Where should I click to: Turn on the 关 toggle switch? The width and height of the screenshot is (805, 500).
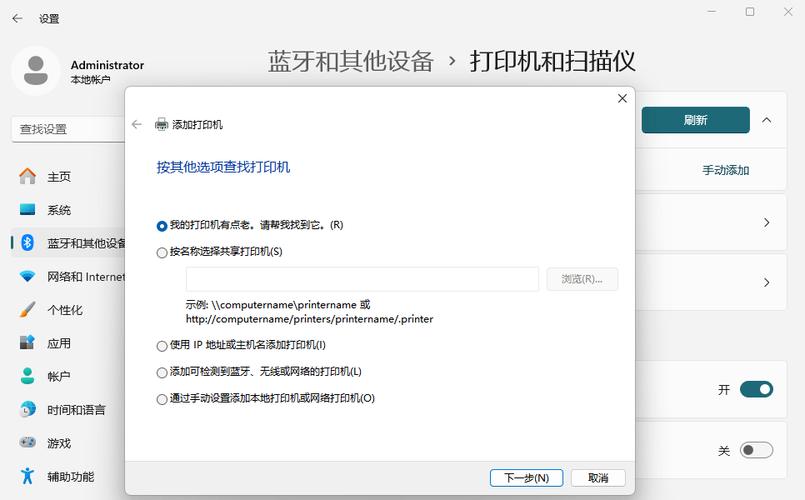point(756,450)
